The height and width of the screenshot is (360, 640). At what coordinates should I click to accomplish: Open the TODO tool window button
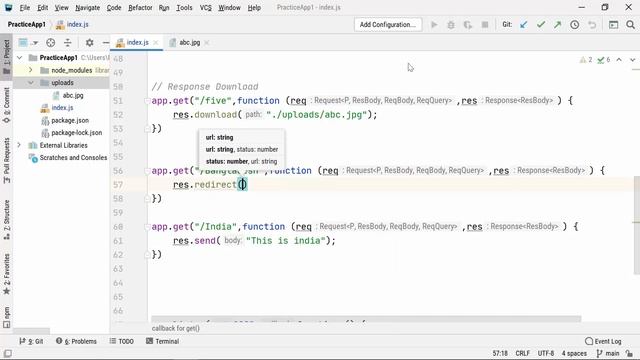pyautogui.click(x=122, y=341)
